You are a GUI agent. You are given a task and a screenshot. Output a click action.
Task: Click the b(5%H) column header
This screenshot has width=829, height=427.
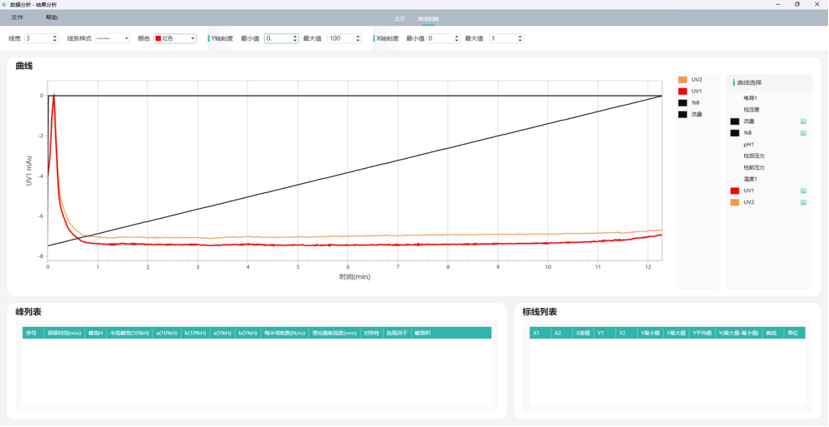[x=247, y=333]
